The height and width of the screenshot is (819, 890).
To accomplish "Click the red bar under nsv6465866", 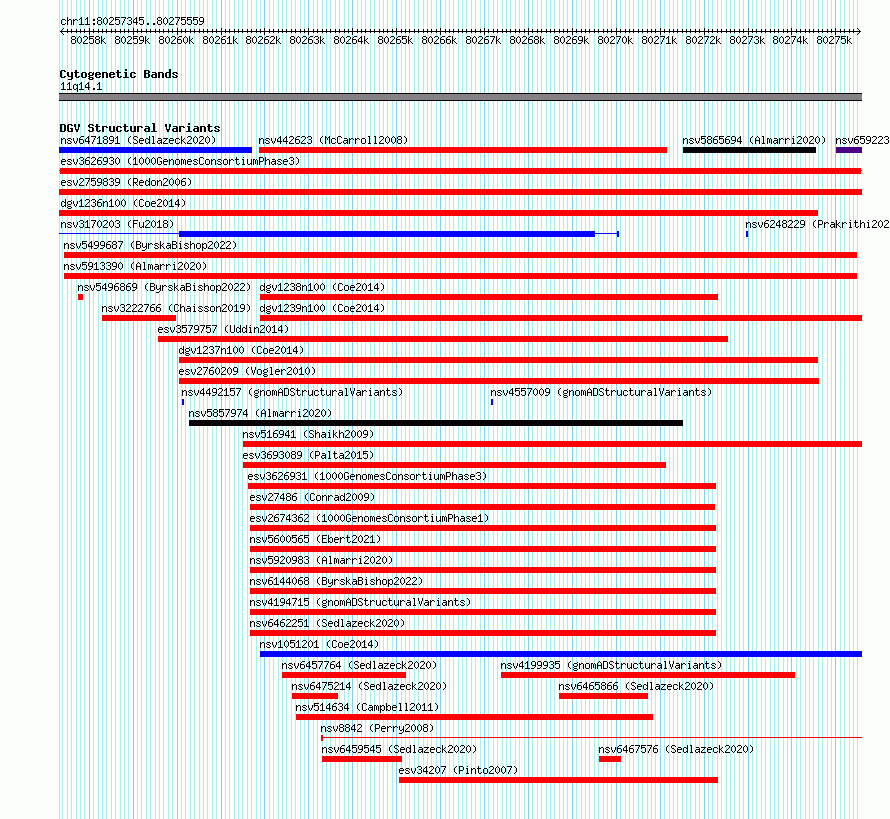I will click(603, 696).
